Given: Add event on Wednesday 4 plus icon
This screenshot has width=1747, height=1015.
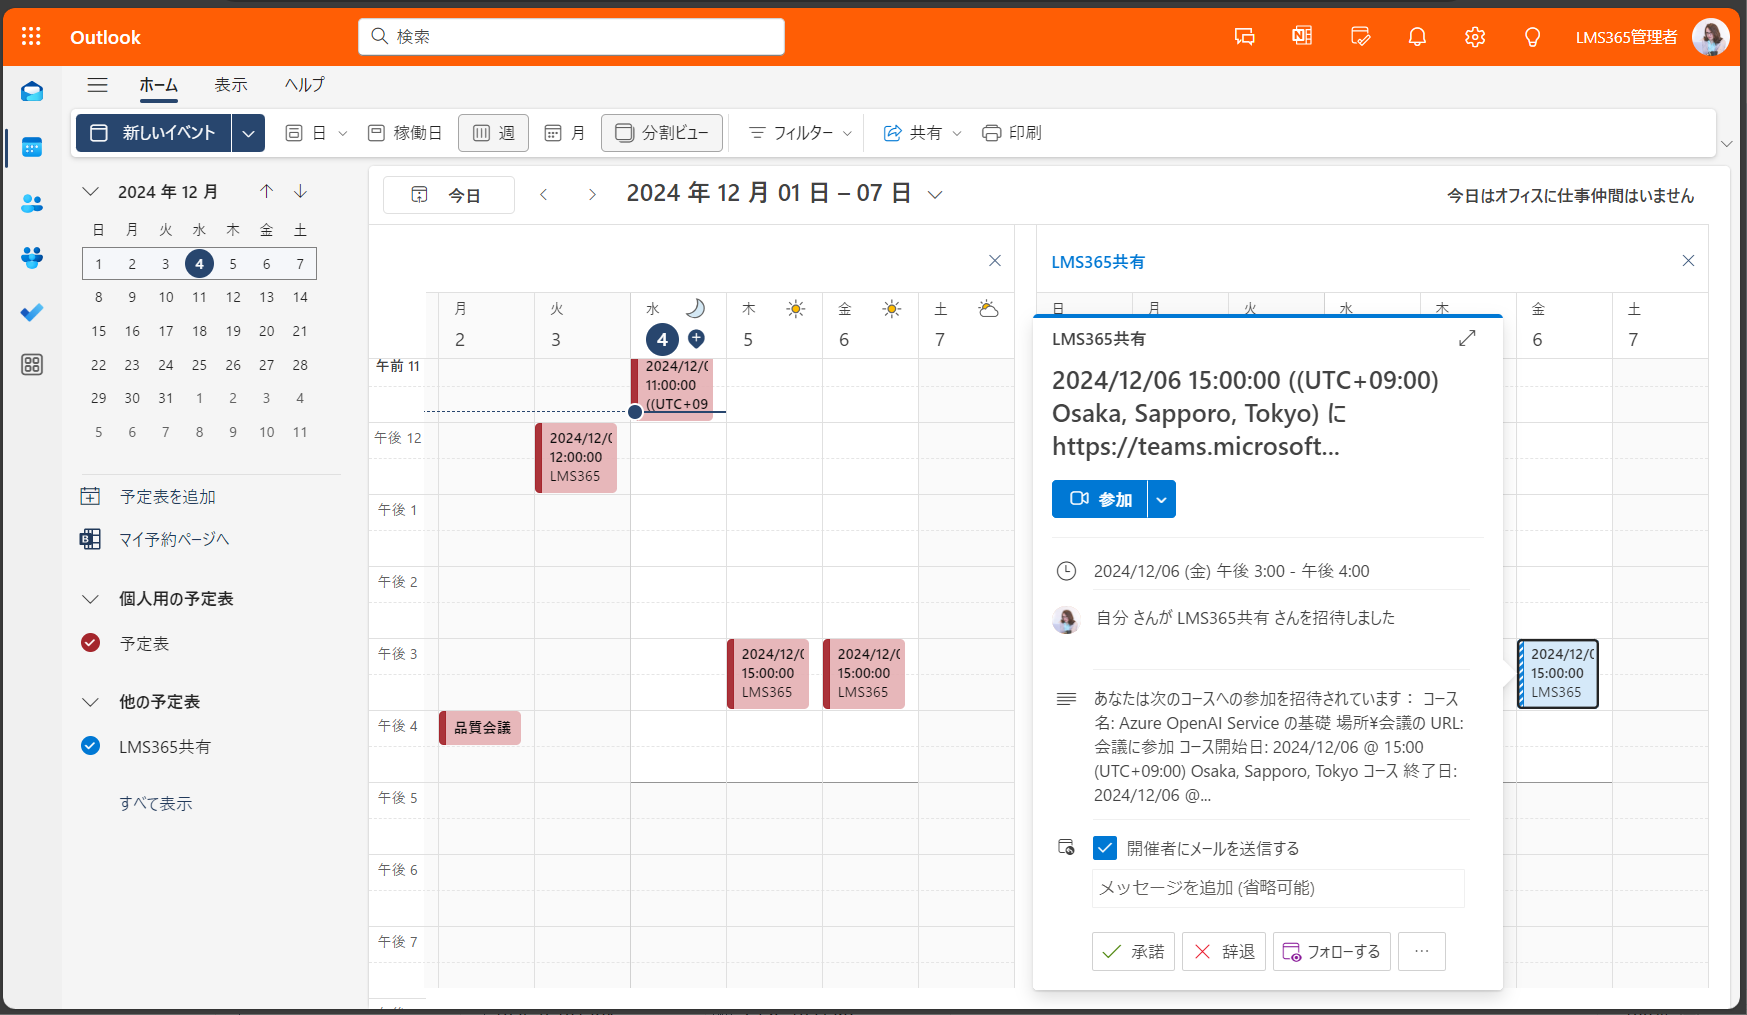Looking at the screenshot, I should tap(697, 338).
